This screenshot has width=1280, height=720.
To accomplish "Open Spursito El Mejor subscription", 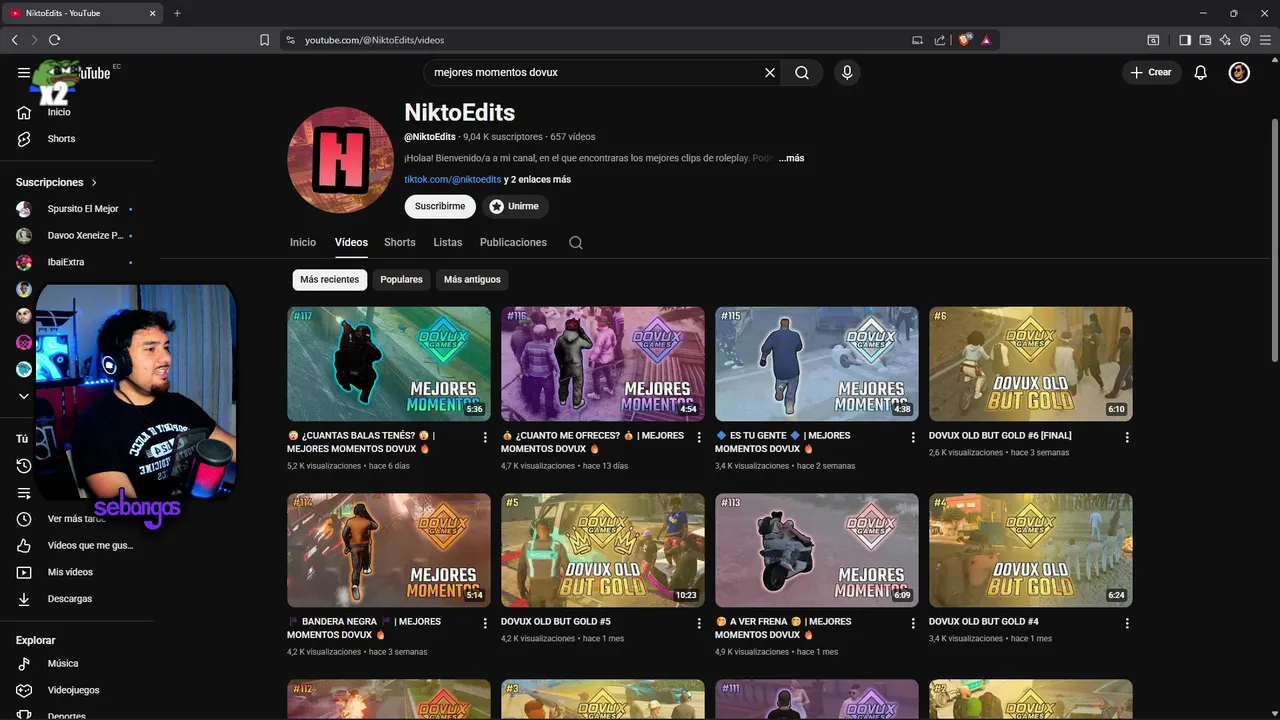I will pos(76,209).
